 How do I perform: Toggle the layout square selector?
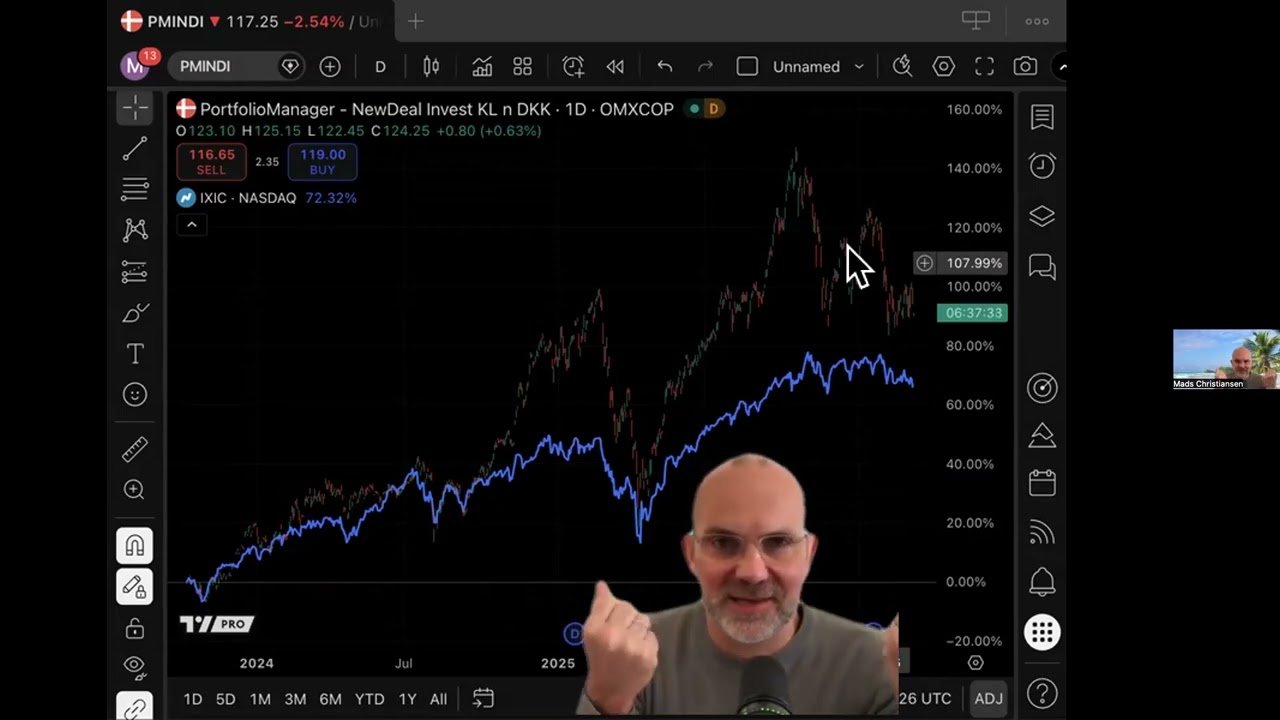747,66
